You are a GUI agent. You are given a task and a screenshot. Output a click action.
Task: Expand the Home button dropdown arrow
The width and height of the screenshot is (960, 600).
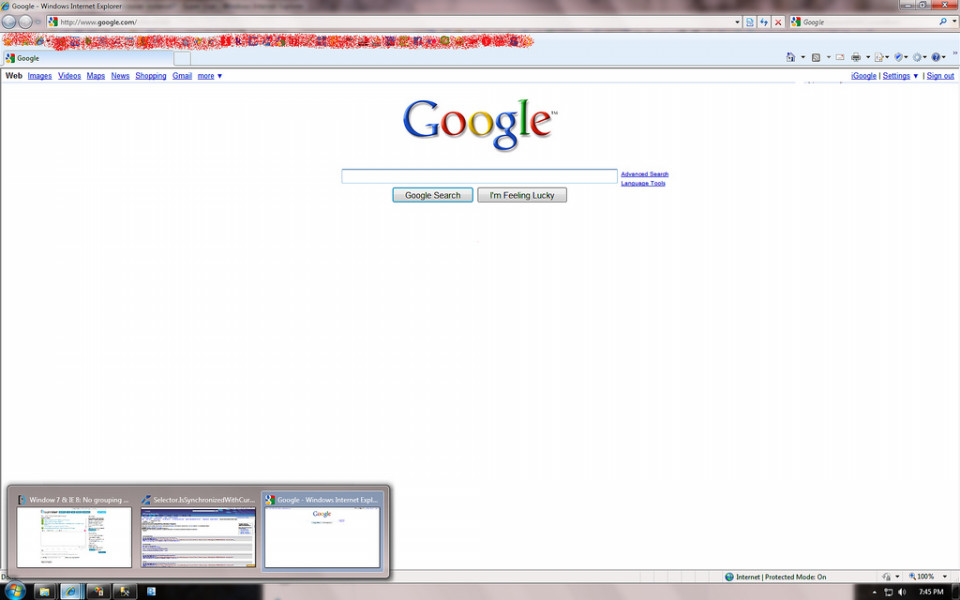pos(803,58)
